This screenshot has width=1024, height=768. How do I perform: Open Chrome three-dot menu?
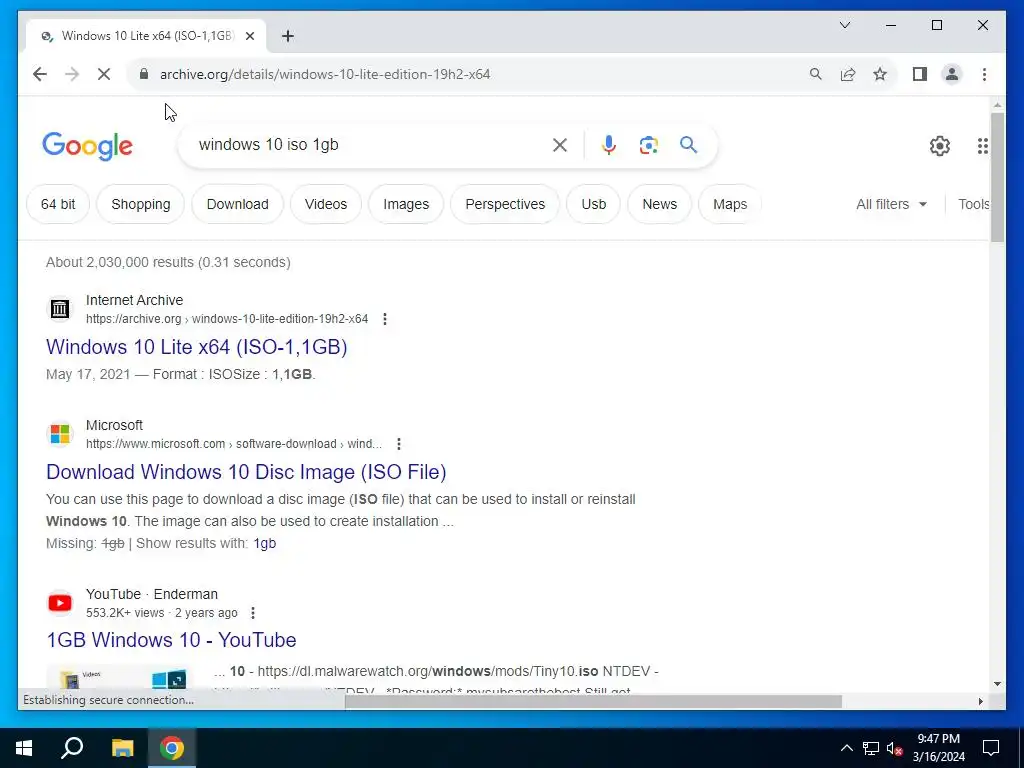(984, 74)
